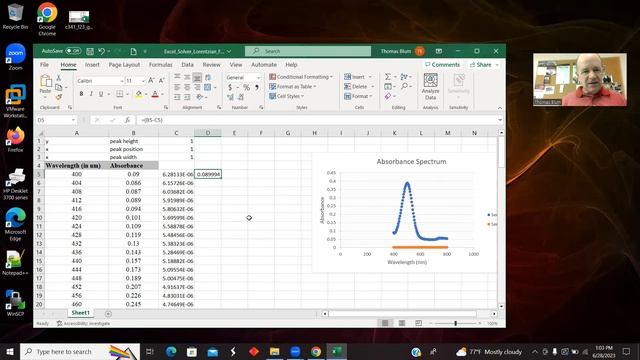Click the zoom slider in status bar
The height and width of the screenshot is (360, 640).
pos(456,323)
